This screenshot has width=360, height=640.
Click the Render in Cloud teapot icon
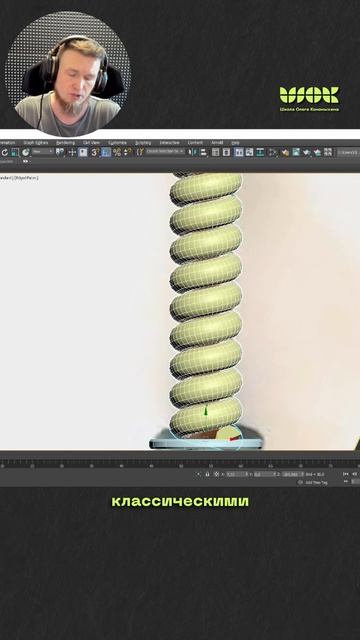coord(317,152)
